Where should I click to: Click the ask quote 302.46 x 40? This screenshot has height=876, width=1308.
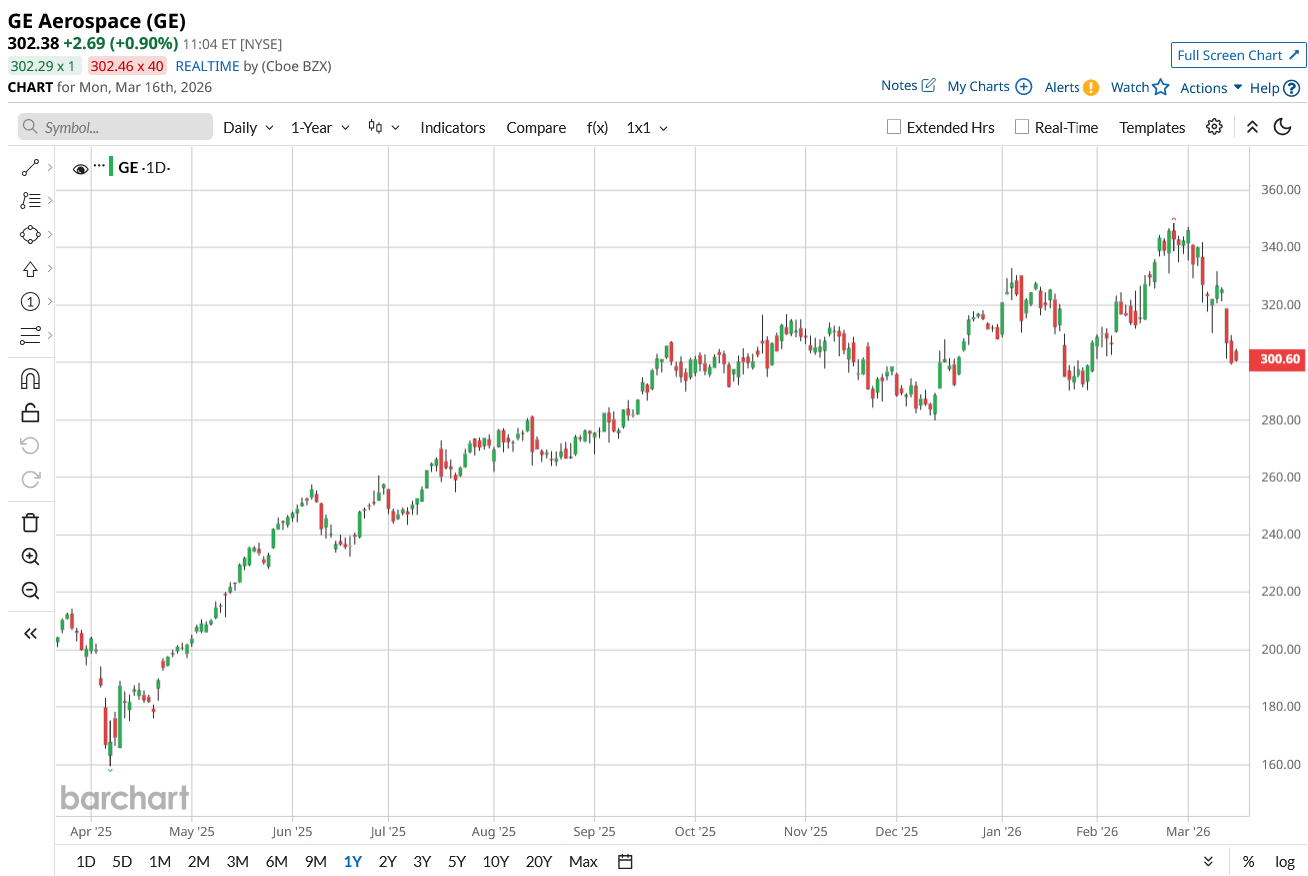127,66
